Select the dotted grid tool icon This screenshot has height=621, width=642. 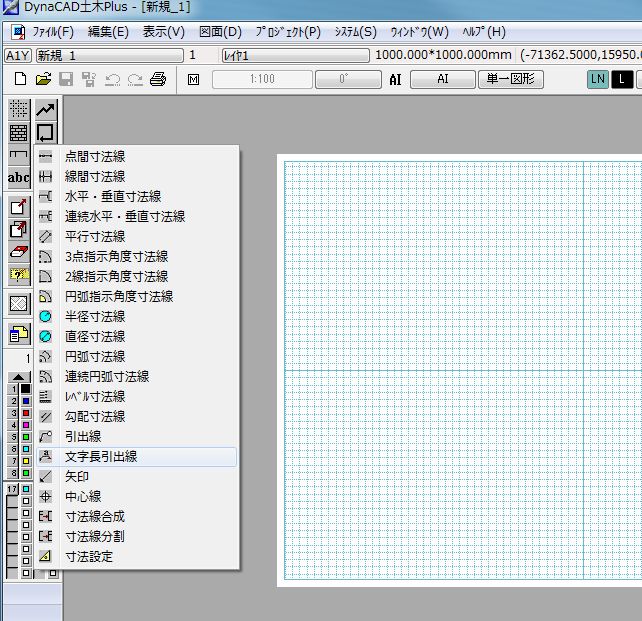tap(18, 109)
